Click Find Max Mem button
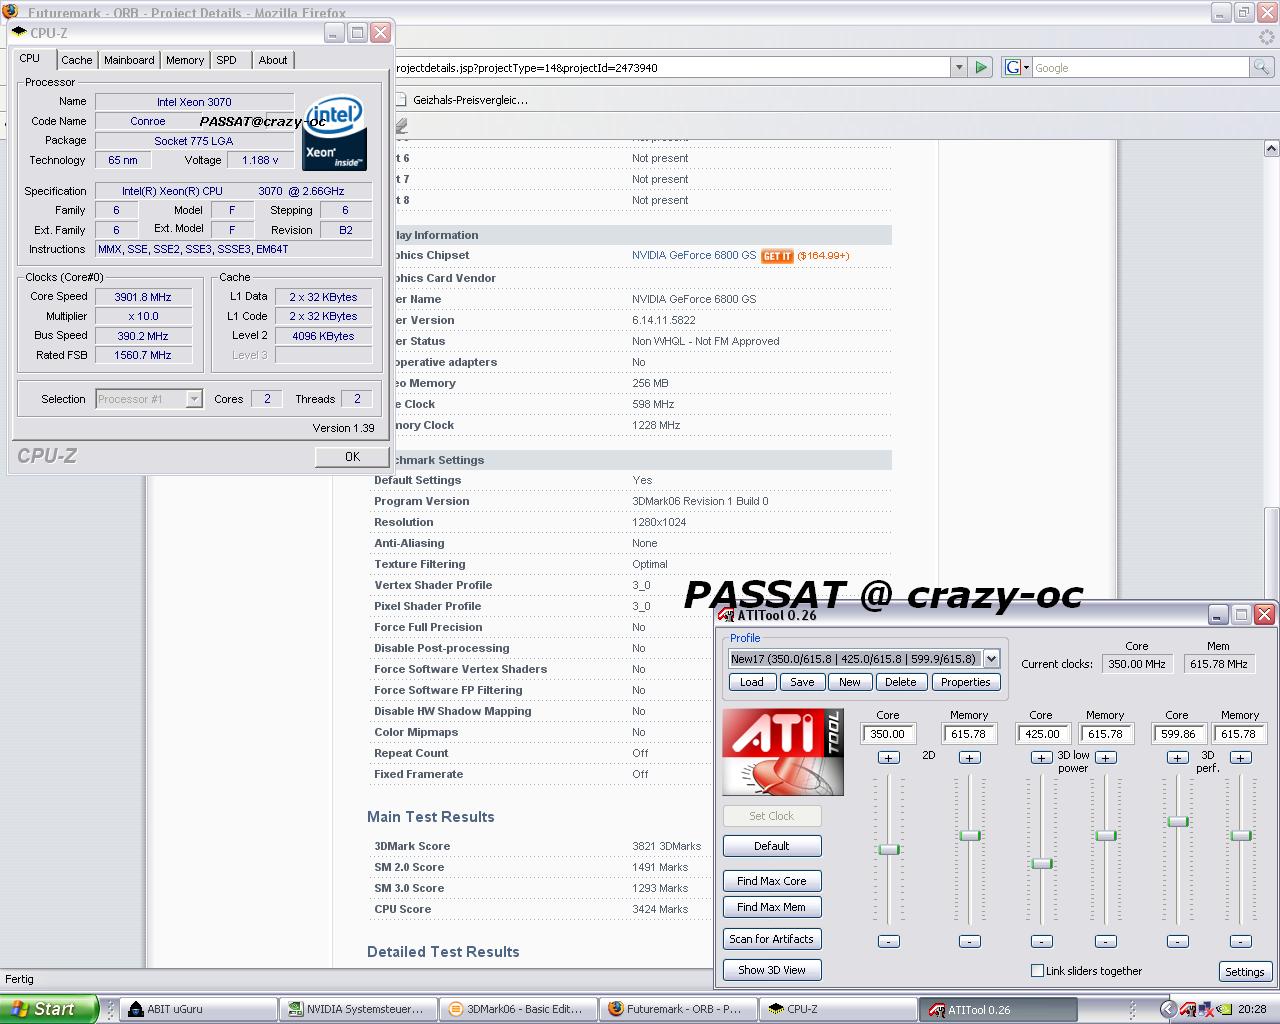The width and height of the screenshot is (1280, 1024). tap(772, 907)
